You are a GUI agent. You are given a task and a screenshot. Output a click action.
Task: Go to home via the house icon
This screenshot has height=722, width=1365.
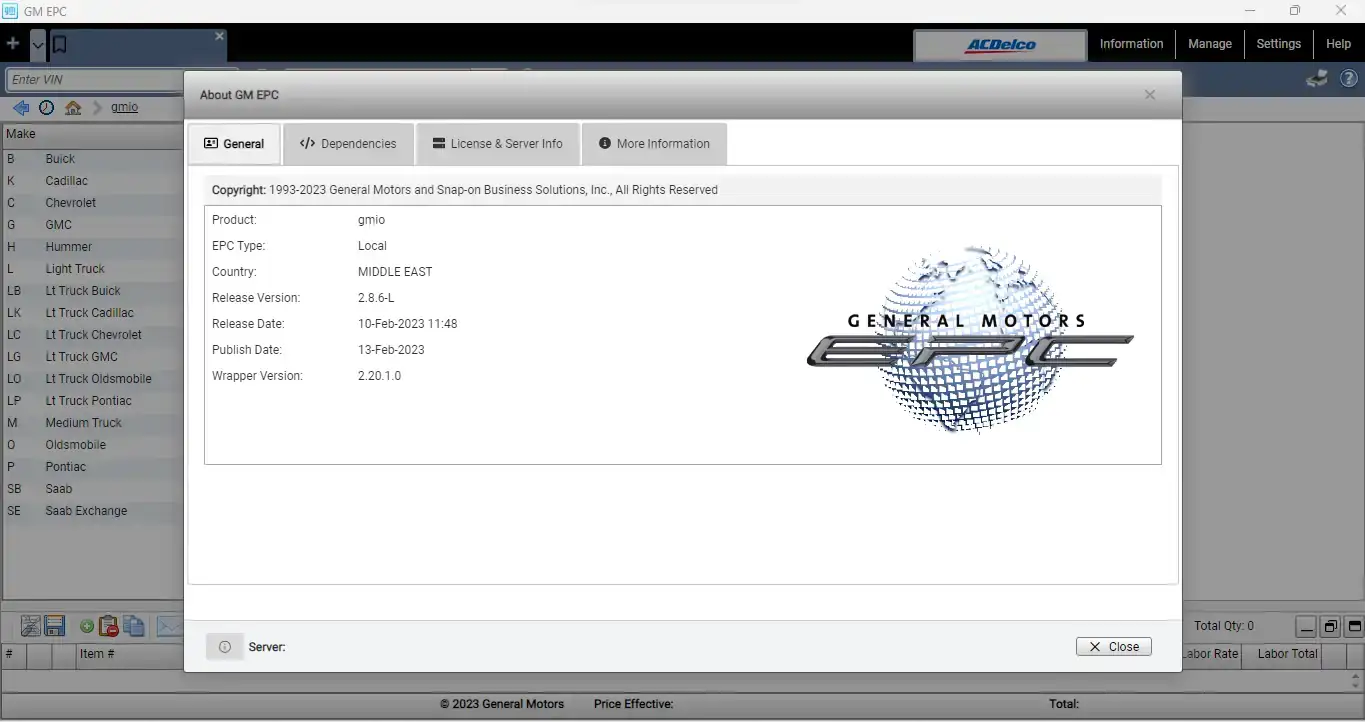[x=73, y=107]
